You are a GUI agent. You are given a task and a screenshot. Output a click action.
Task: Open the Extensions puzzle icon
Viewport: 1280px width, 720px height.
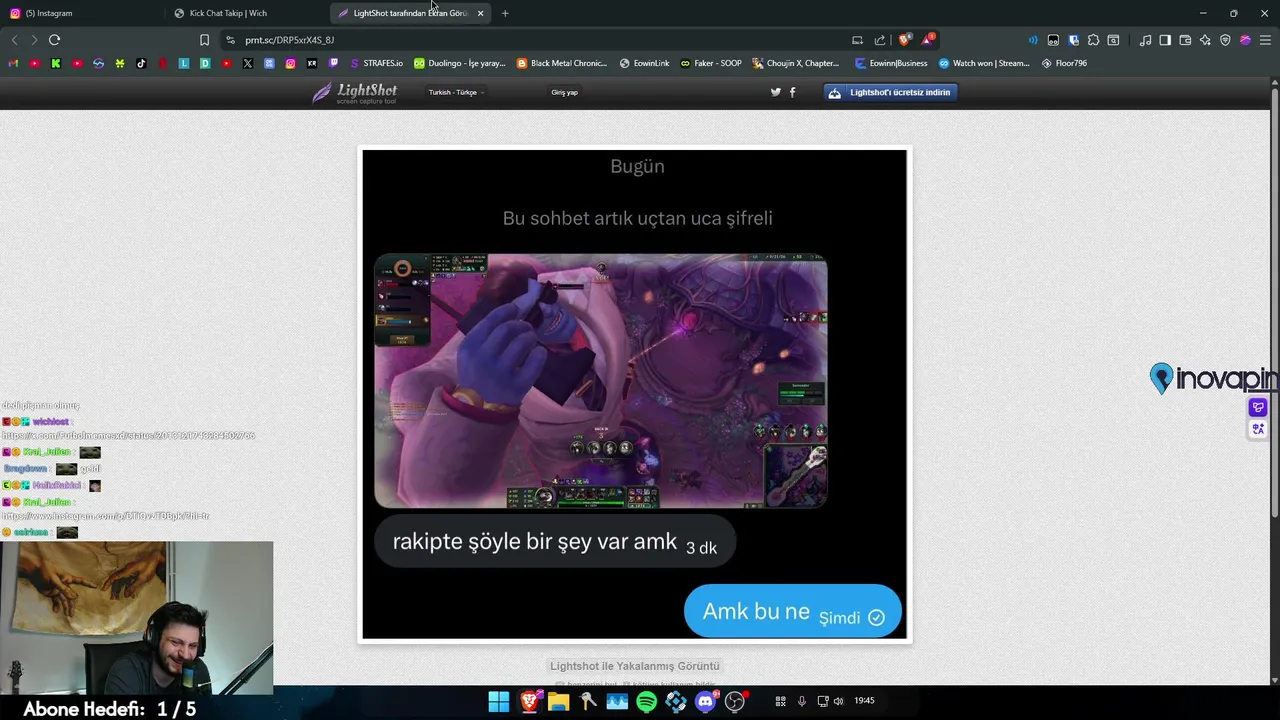click(x=1093, y=40)
